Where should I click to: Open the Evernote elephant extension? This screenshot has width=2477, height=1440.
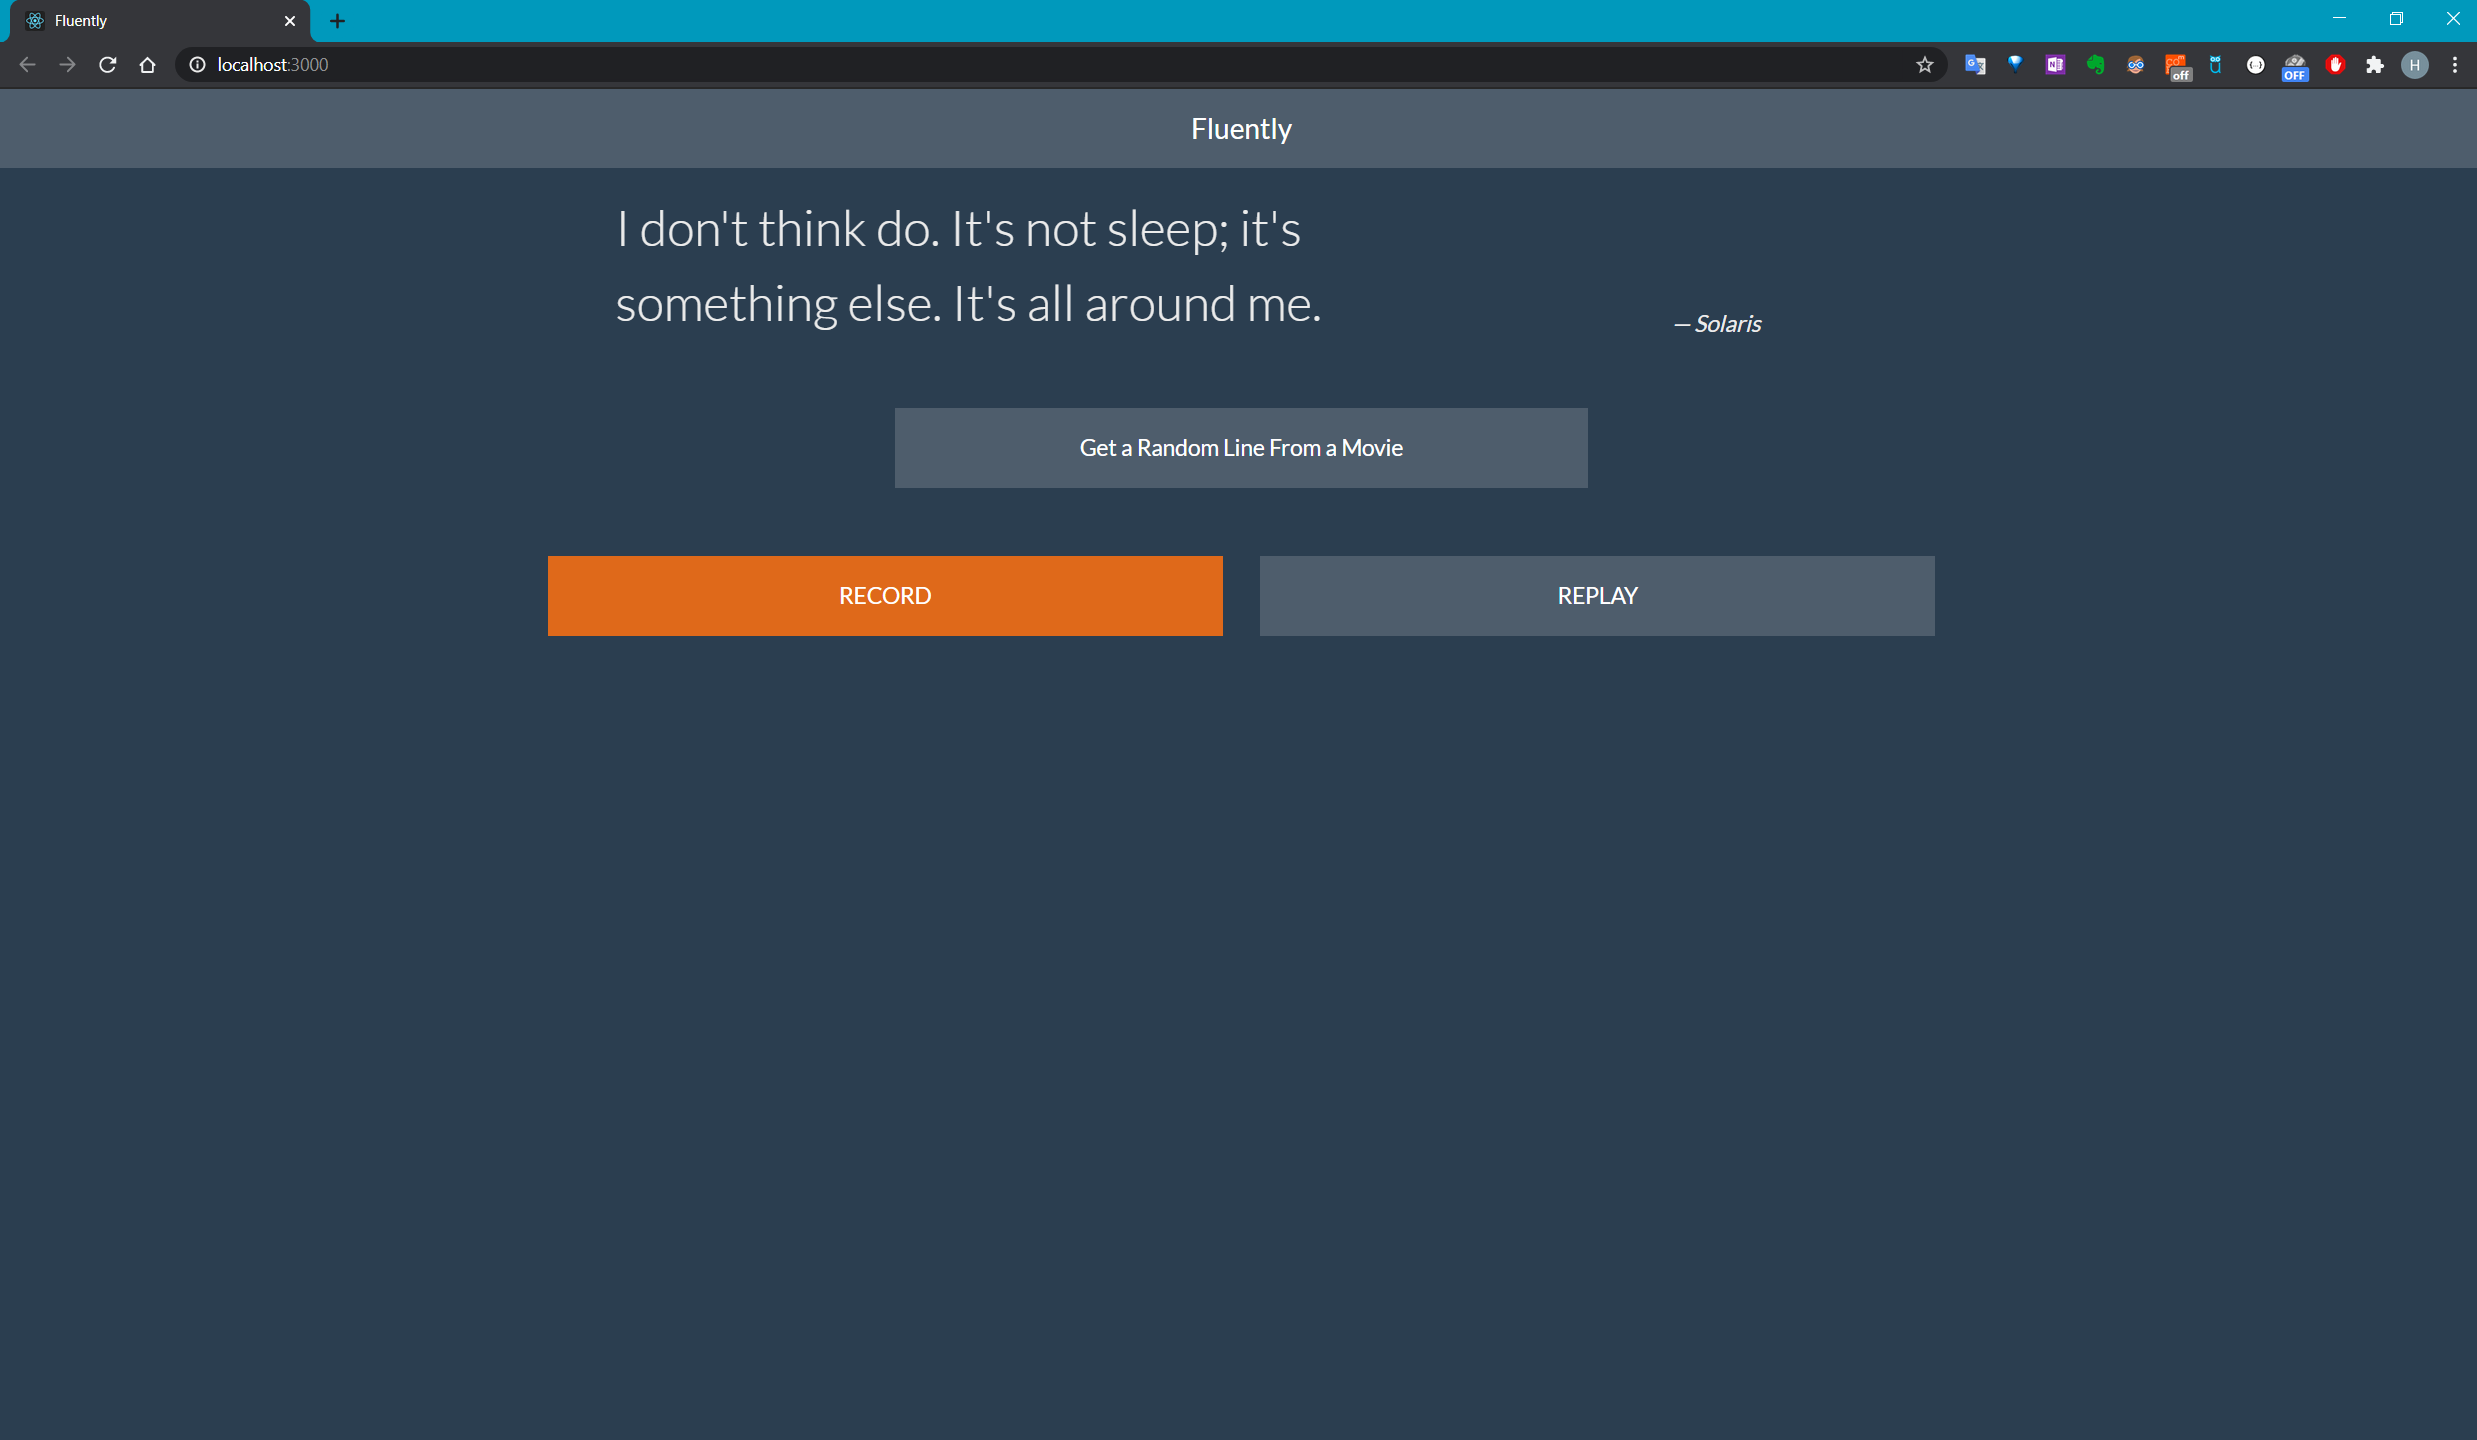(x=2095, y=65)
